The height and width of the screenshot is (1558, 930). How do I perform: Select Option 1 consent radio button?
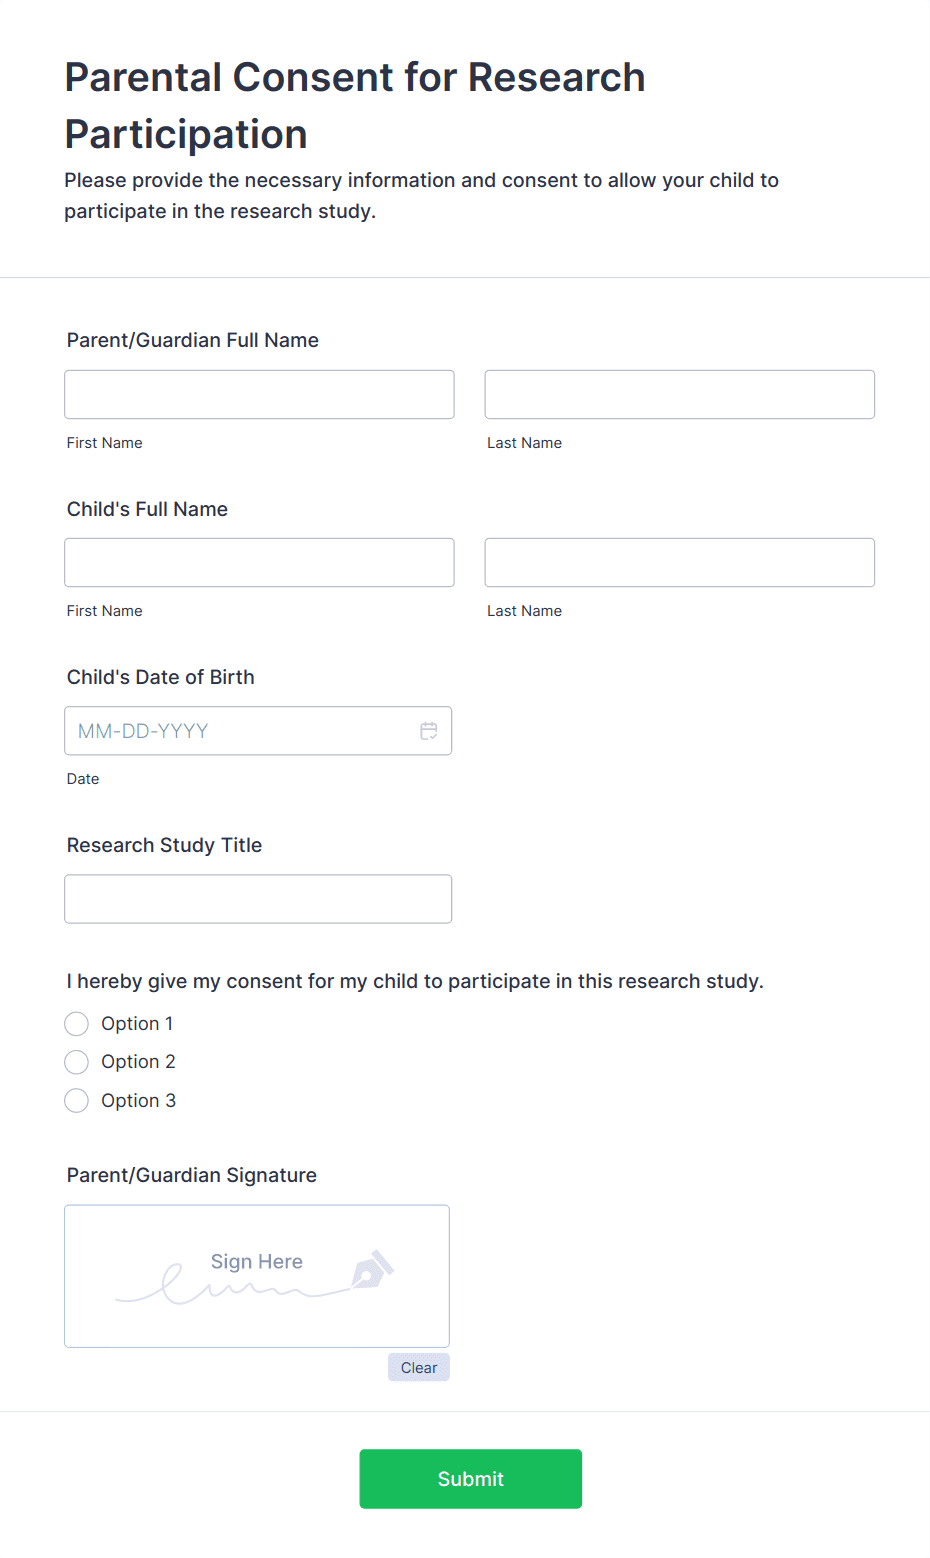tap(76, 1023)
